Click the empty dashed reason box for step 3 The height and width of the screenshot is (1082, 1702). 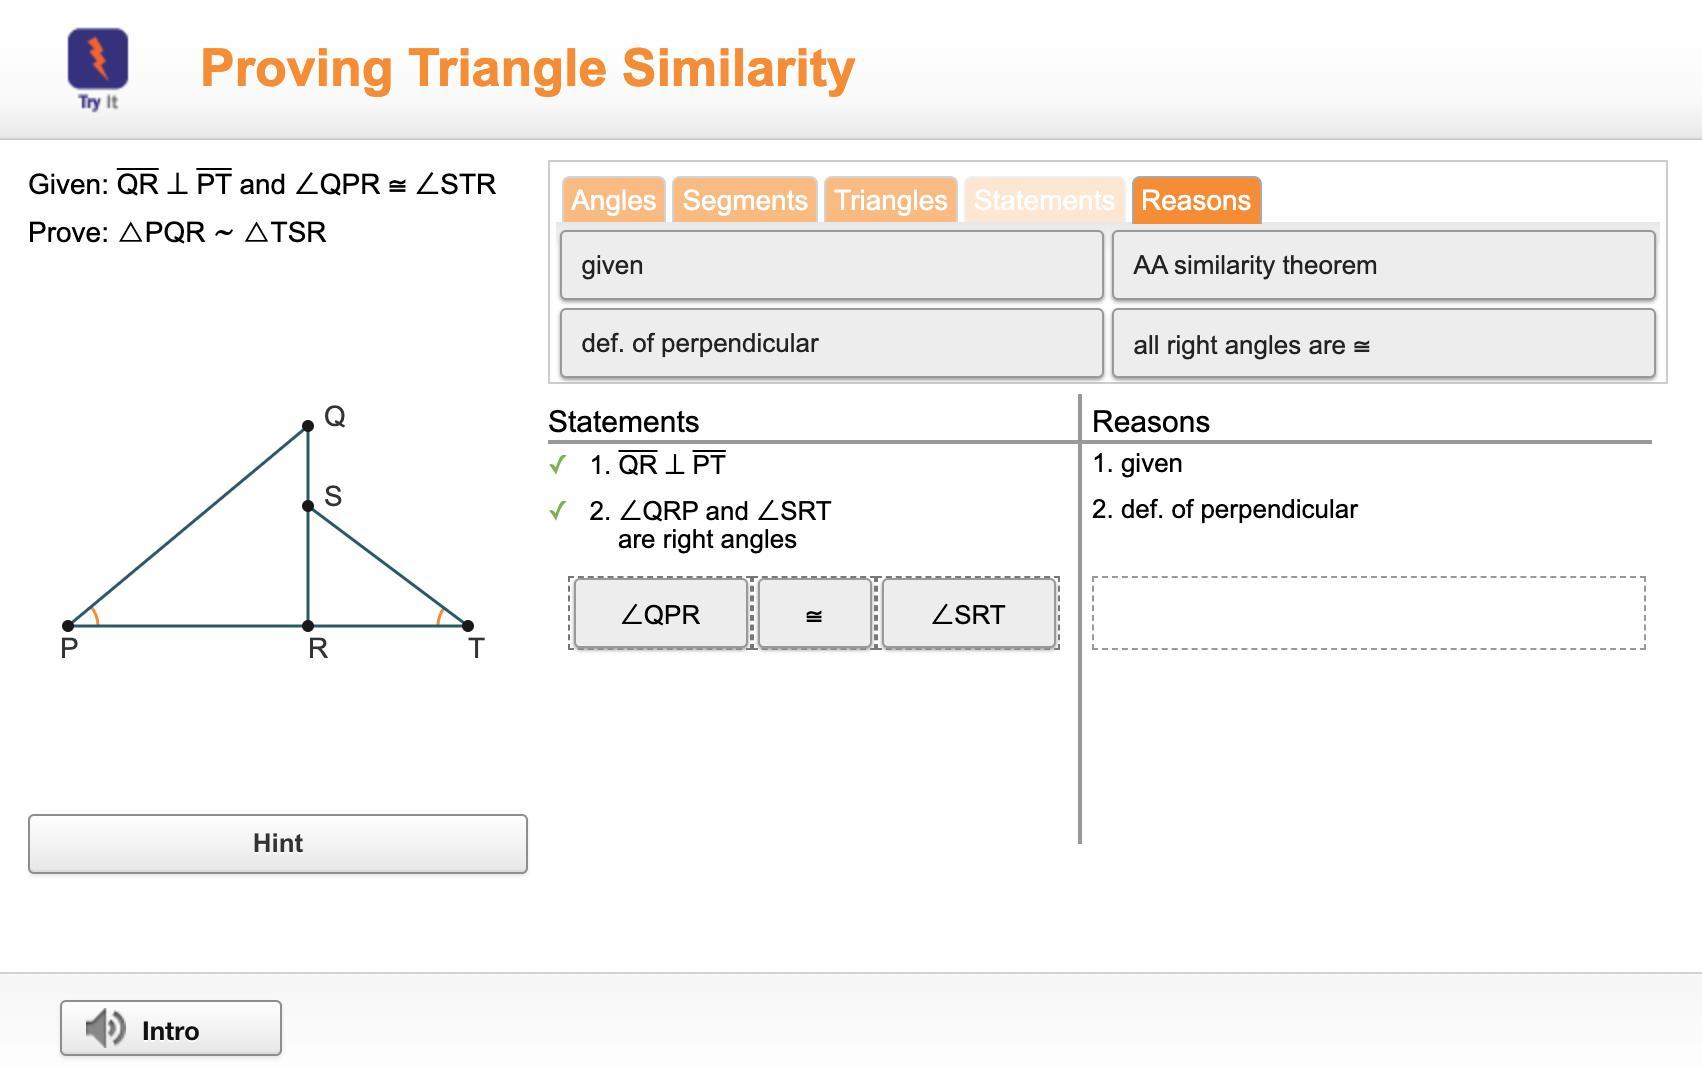[1369, 613]
